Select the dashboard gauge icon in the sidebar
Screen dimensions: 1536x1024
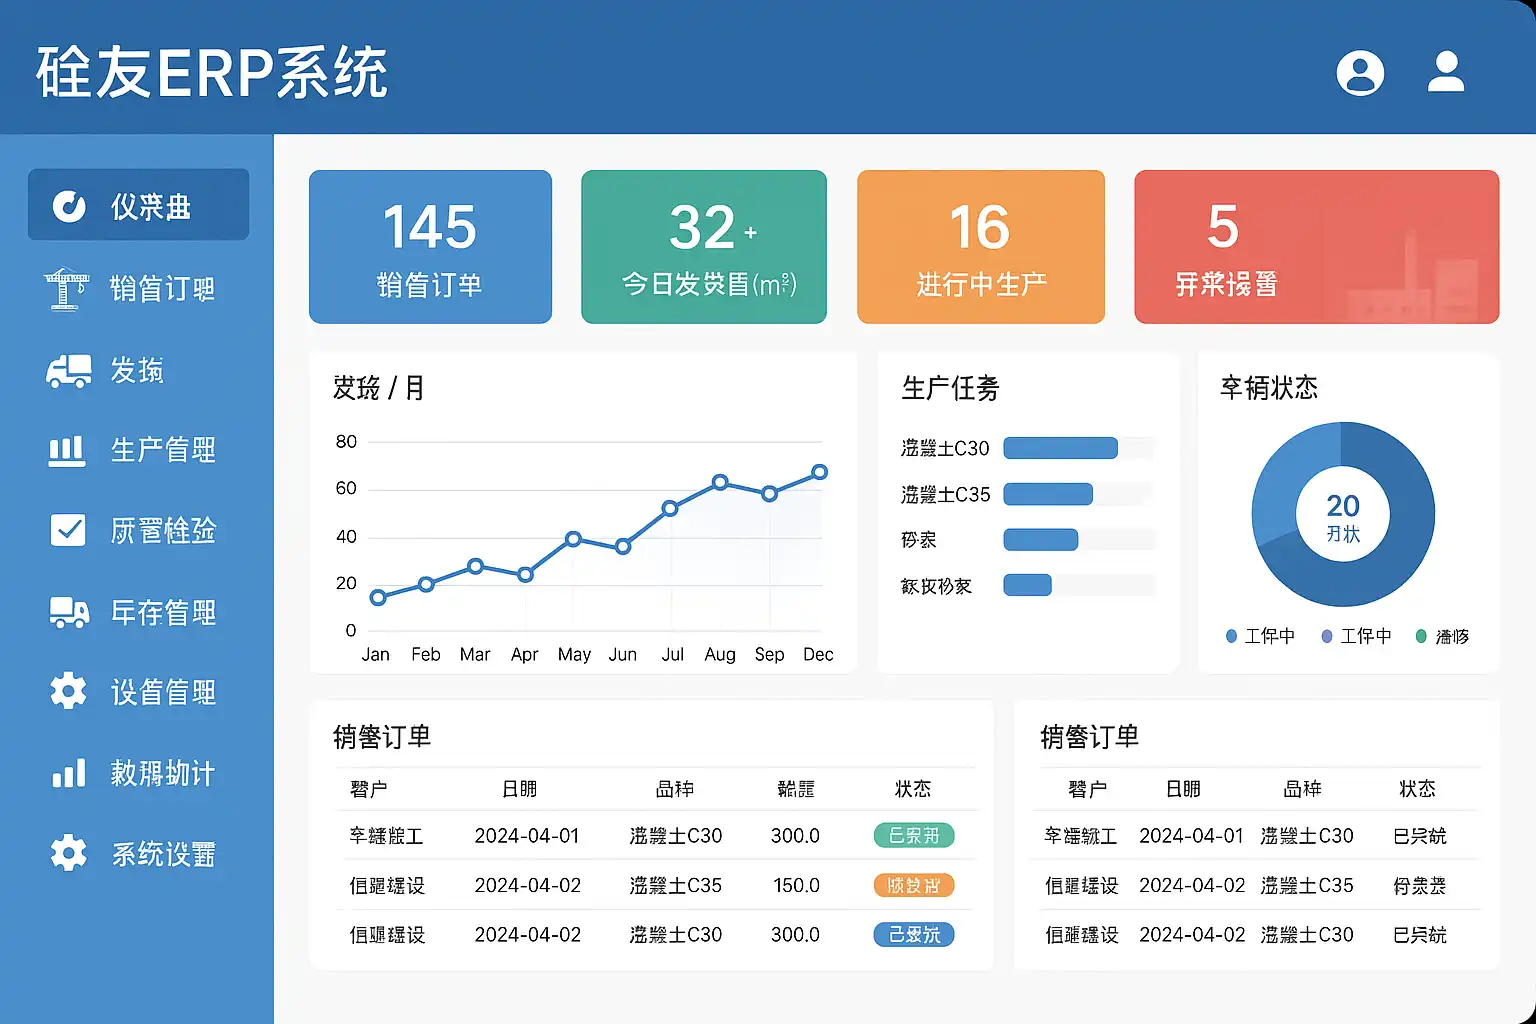[69, 206]
